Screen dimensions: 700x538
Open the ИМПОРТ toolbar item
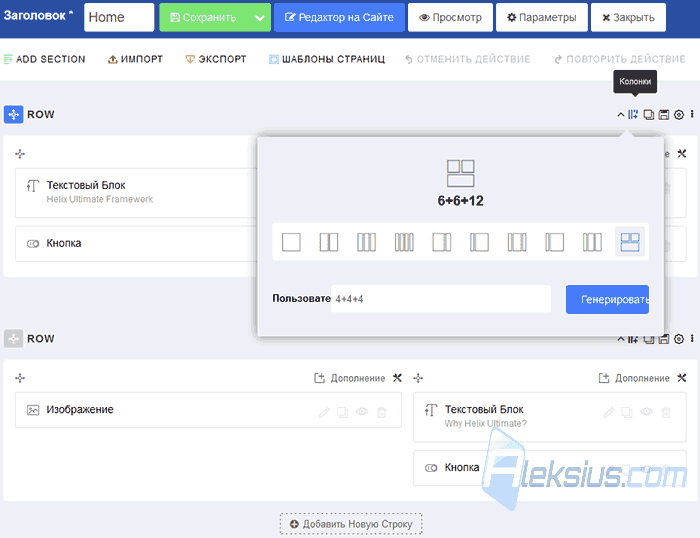click(135, 59)
